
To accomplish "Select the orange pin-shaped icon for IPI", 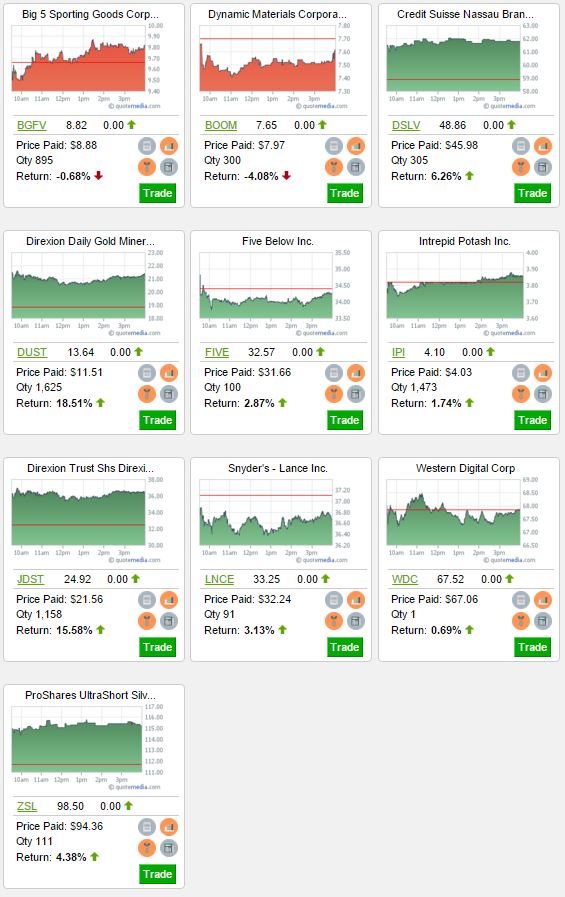I will 521,394.
